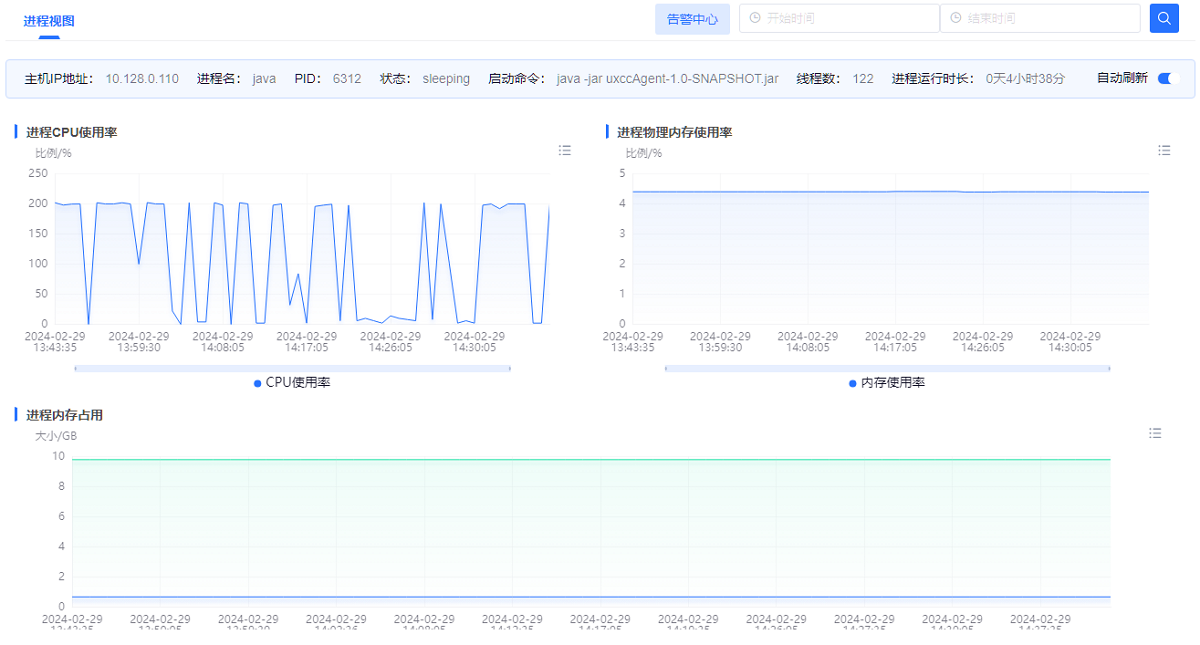The width and height of the screenshot is (1200, 645).
Task: Hide the 内存使用率 series via legend label
Action: click(893, 383)
